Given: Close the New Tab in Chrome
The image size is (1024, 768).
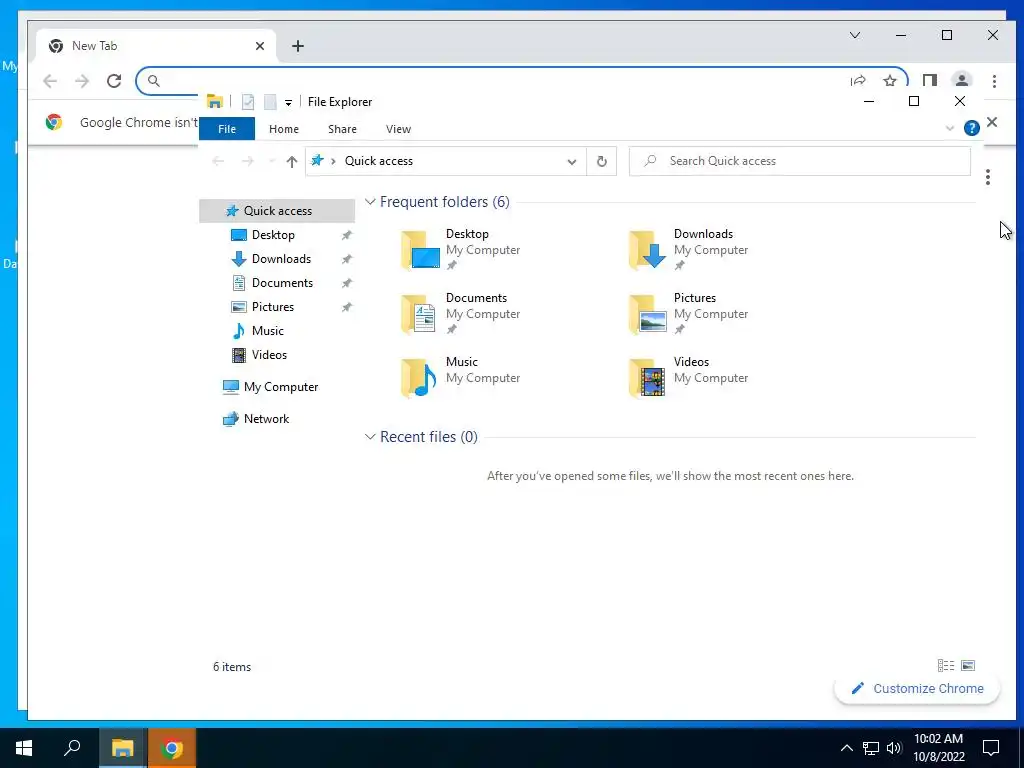Looking at the screenshot, I should [x=260, y=46].
